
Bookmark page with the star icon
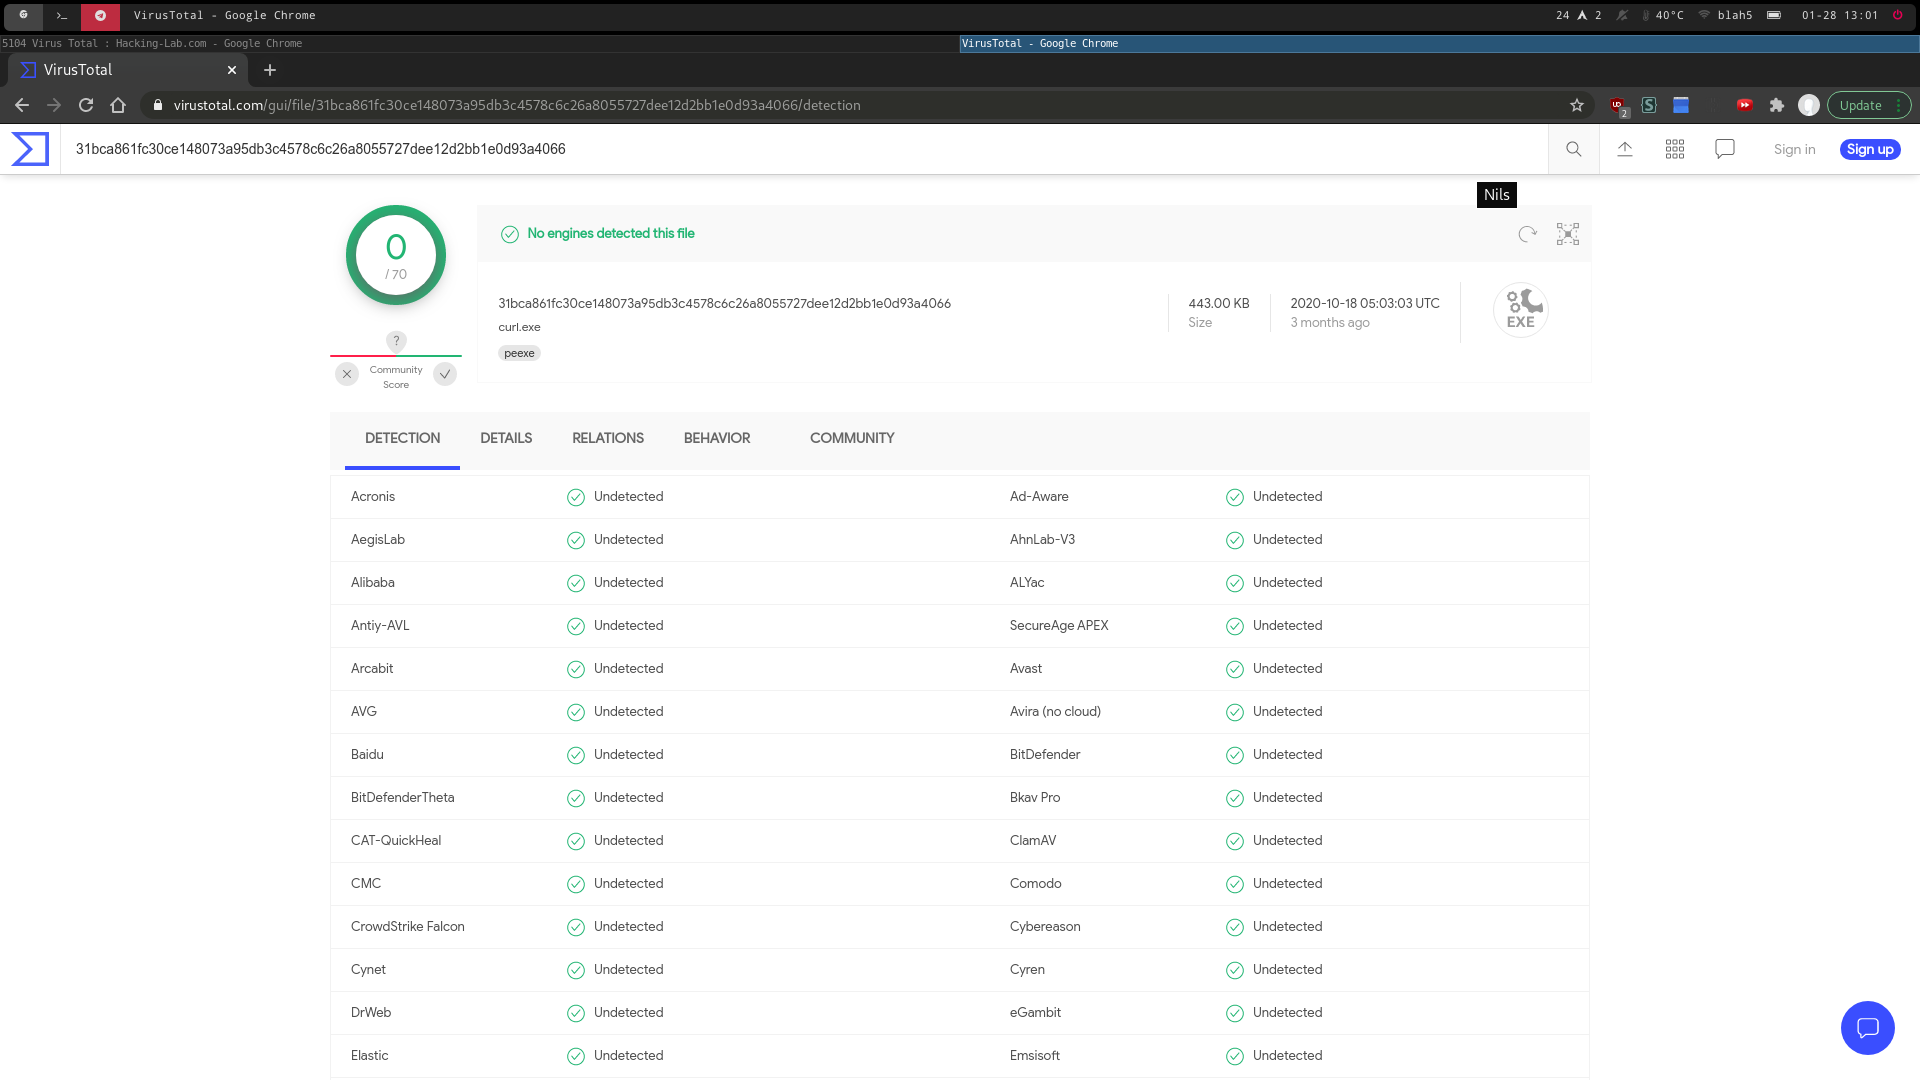click(x=1577, y=105)
